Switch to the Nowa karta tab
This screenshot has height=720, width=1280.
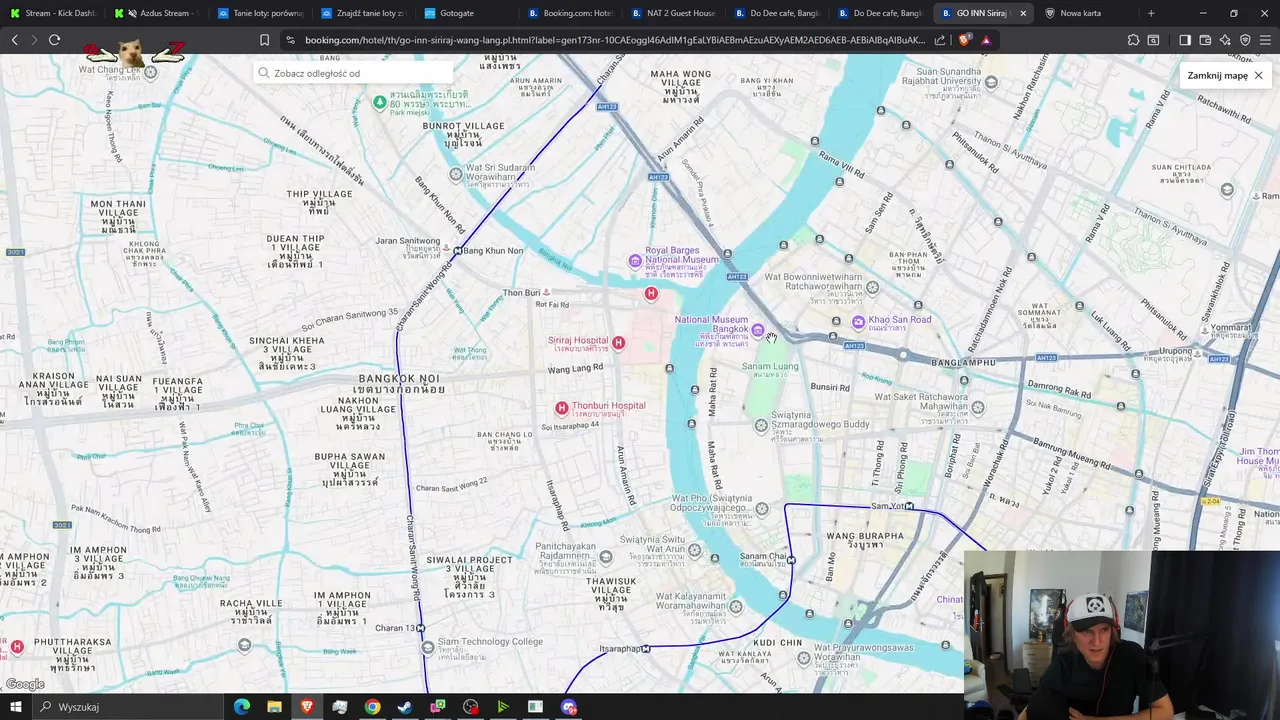pyautogui.click(x=1085, y=13)
